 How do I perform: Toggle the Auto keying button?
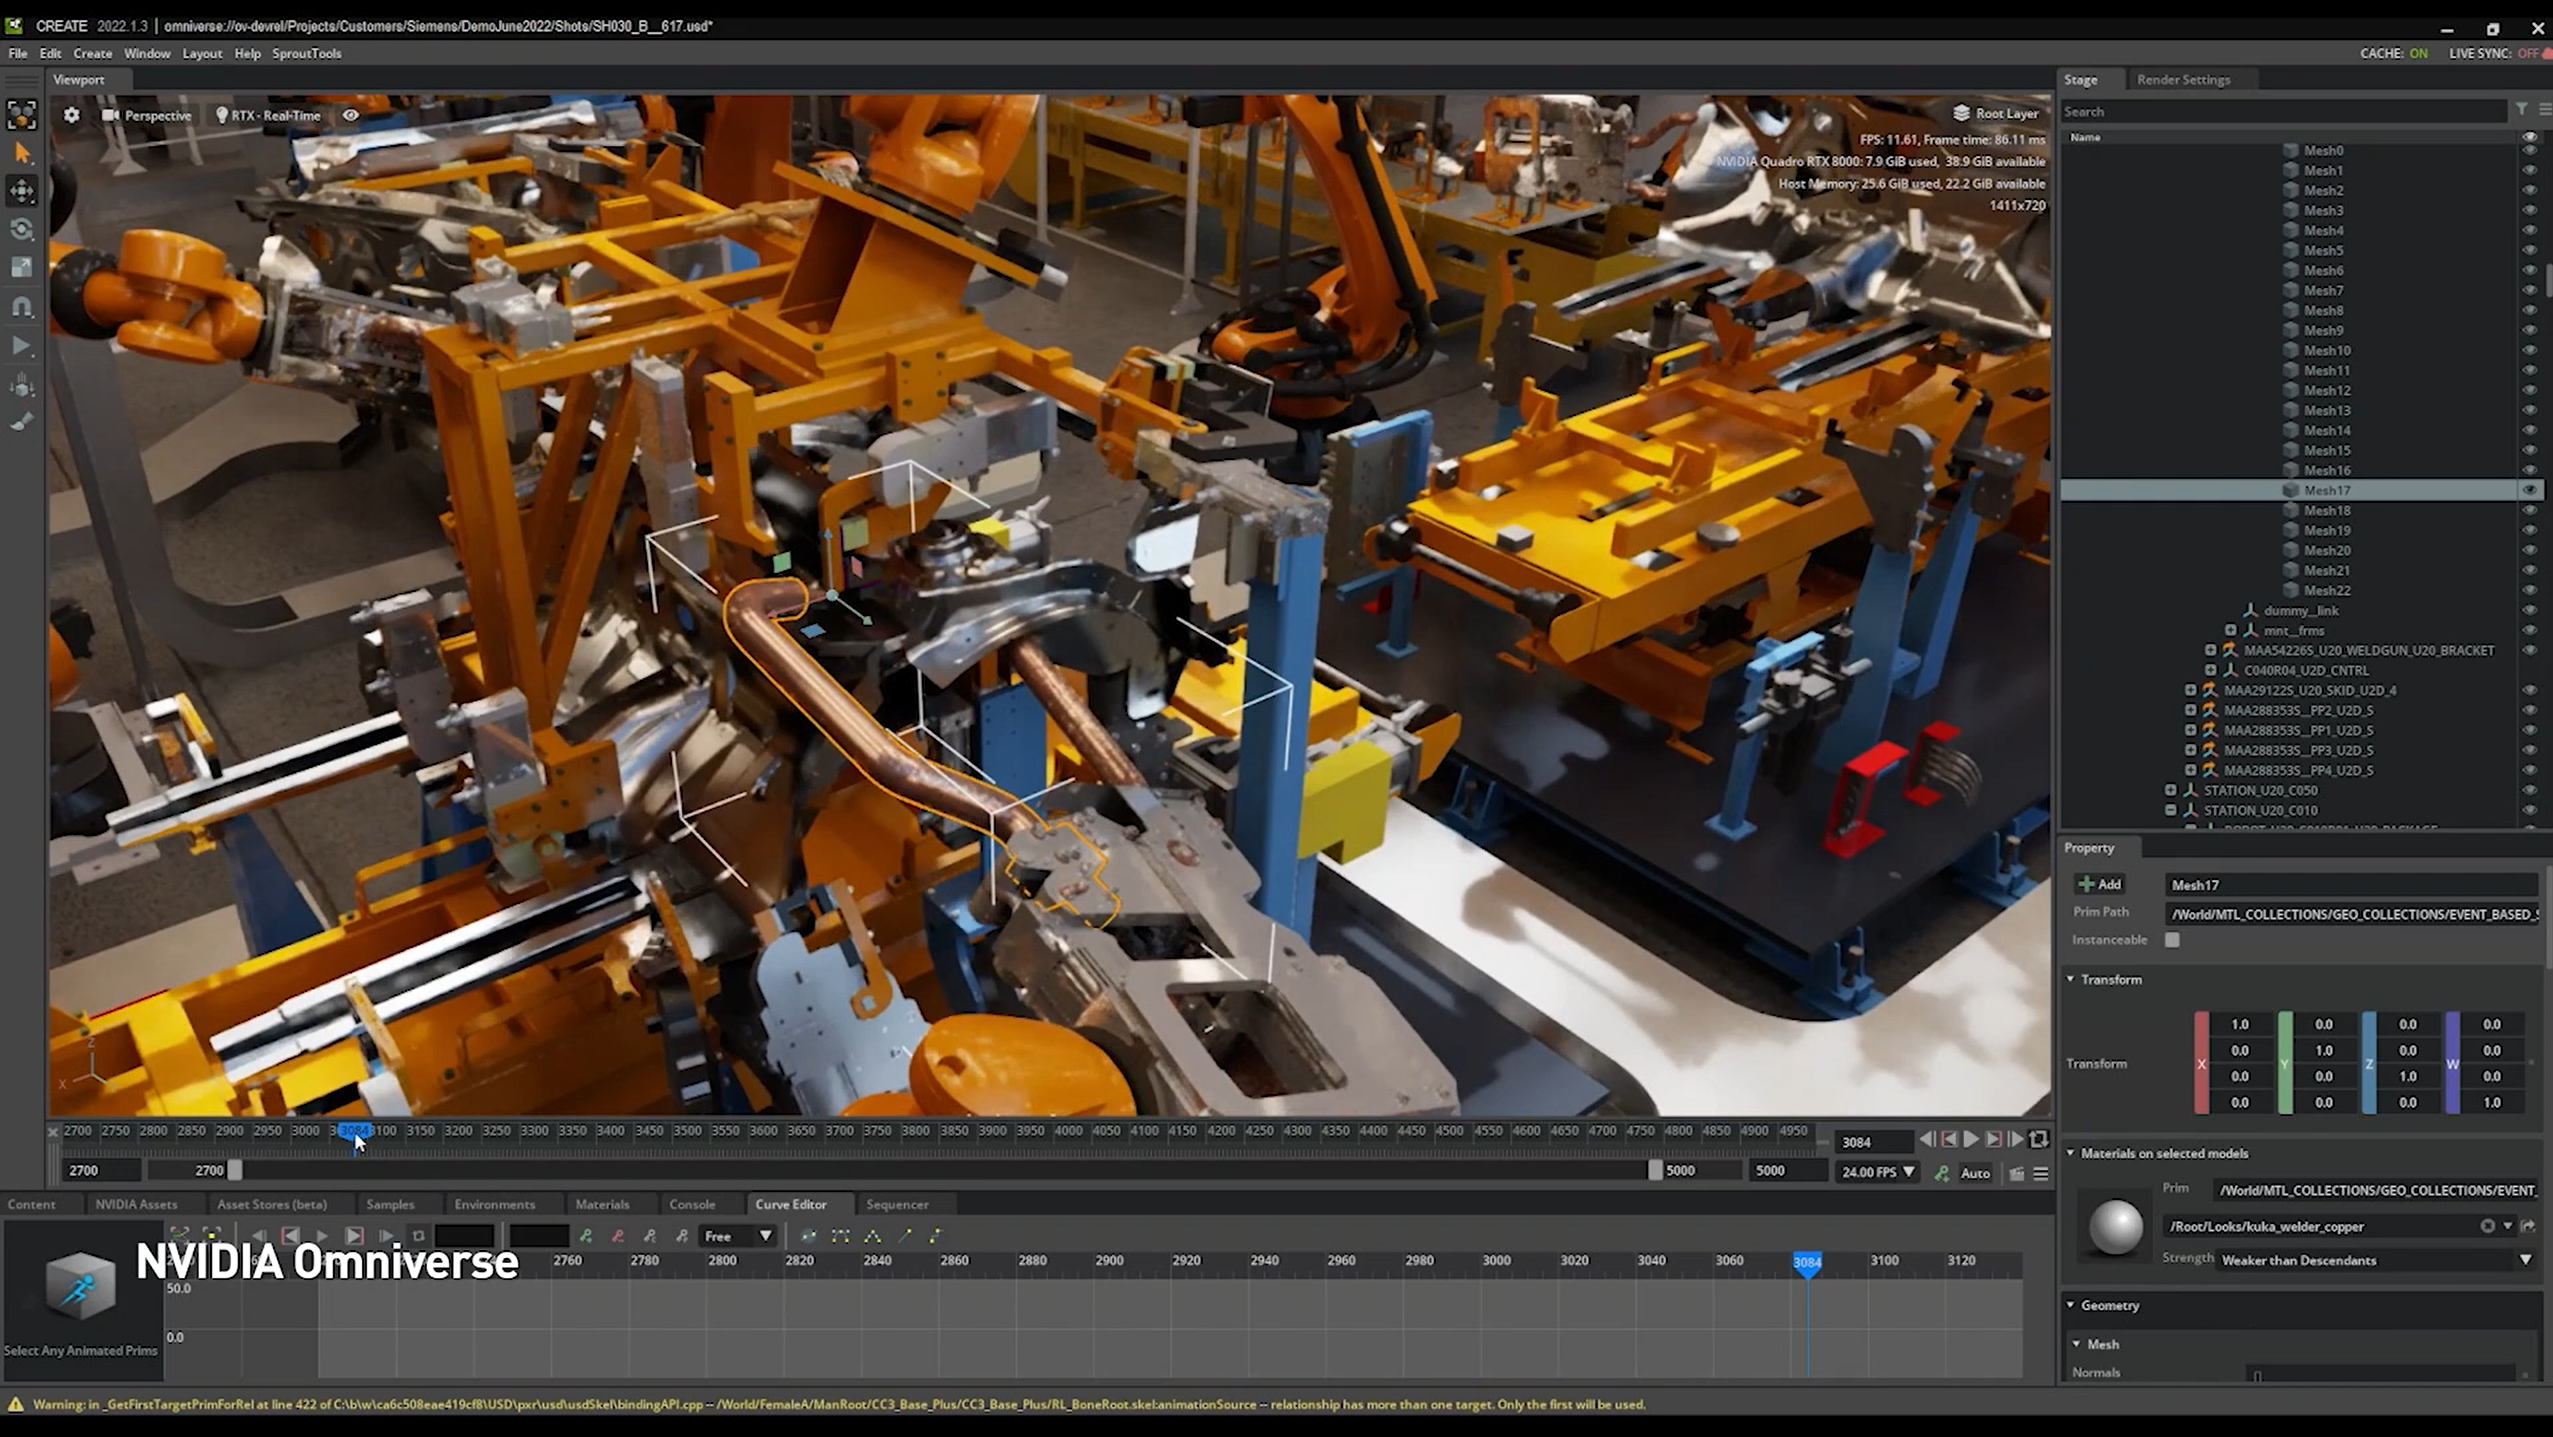[x=1974, y=1173]
